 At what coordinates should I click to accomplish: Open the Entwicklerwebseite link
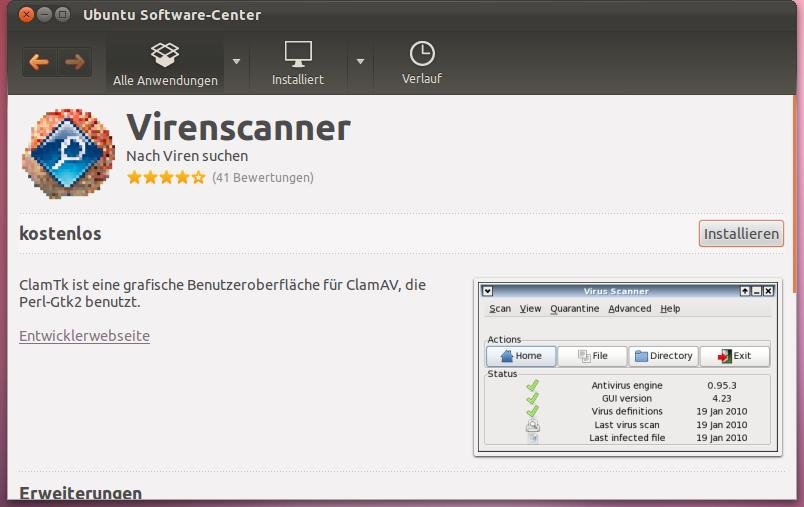(x=85, y=336)
